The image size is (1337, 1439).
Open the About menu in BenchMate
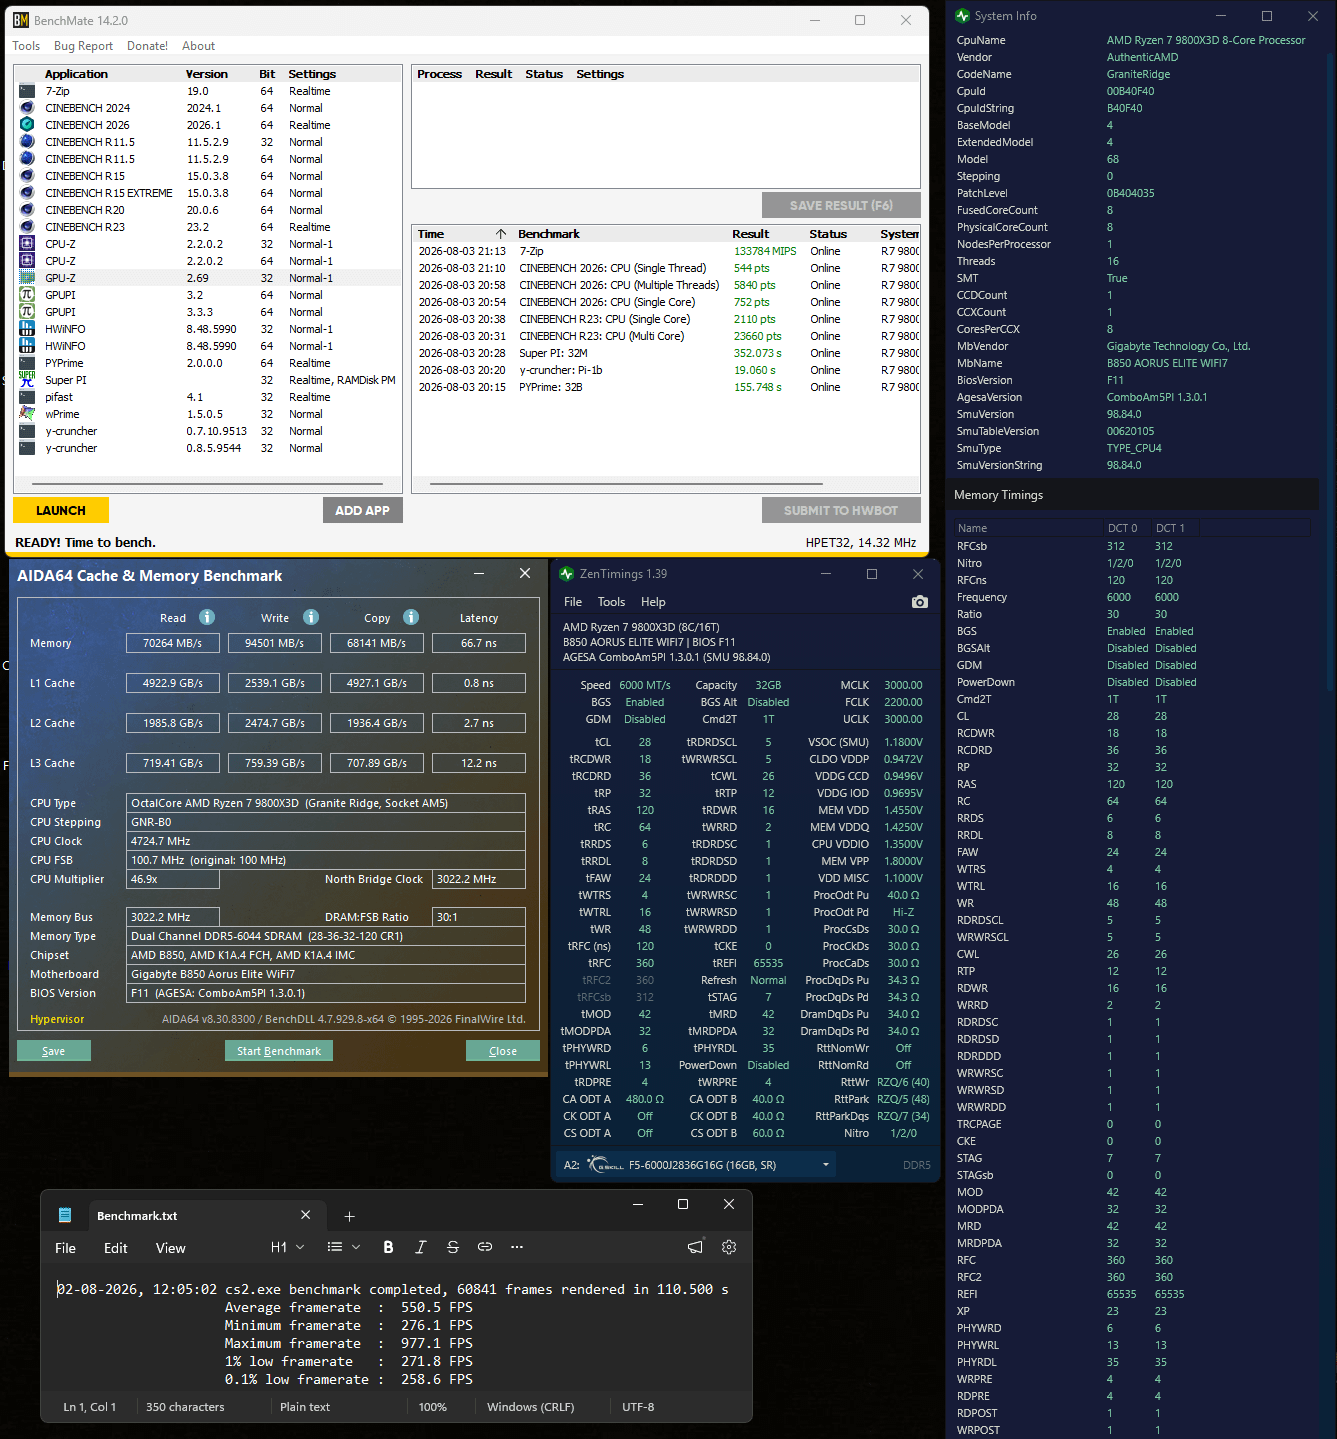[198, 46]
